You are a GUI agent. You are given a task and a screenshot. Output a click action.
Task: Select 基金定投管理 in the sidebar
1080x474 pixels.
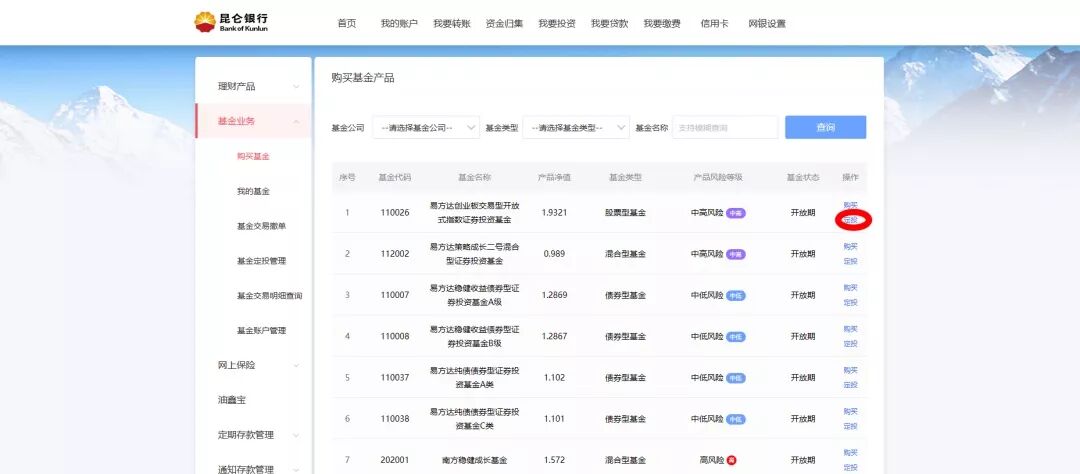[x=261, y=261]
